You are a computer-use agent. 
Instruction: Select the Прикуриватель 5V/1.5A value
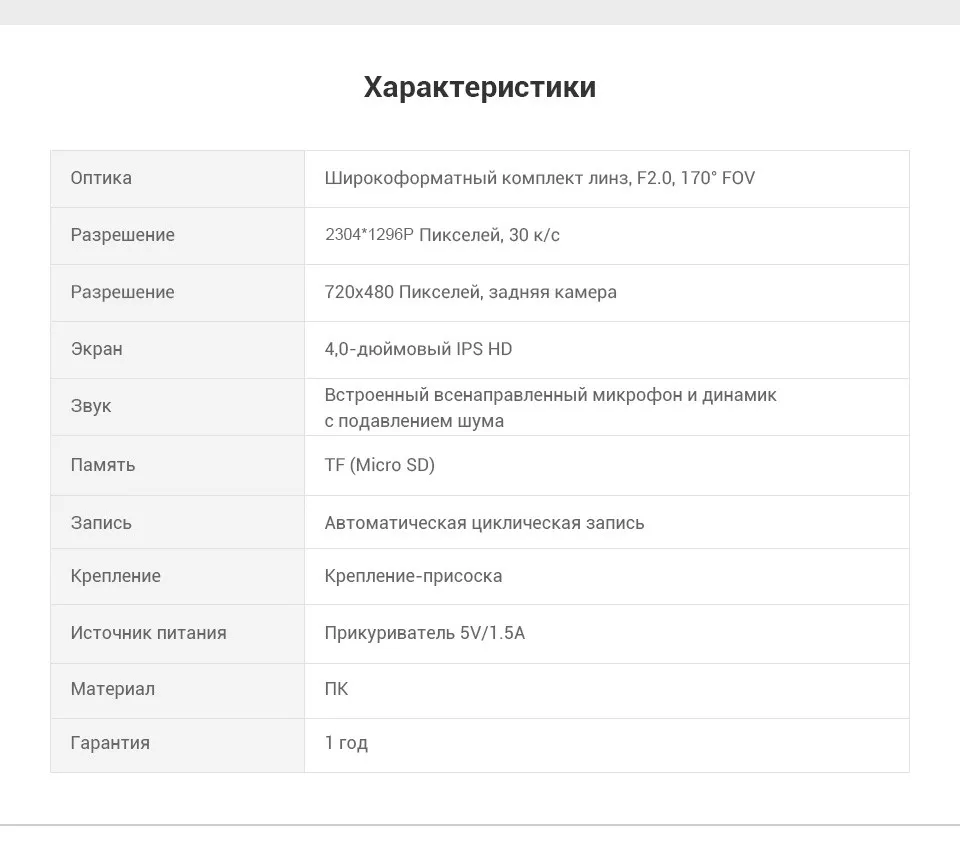(x=424, y=633)
